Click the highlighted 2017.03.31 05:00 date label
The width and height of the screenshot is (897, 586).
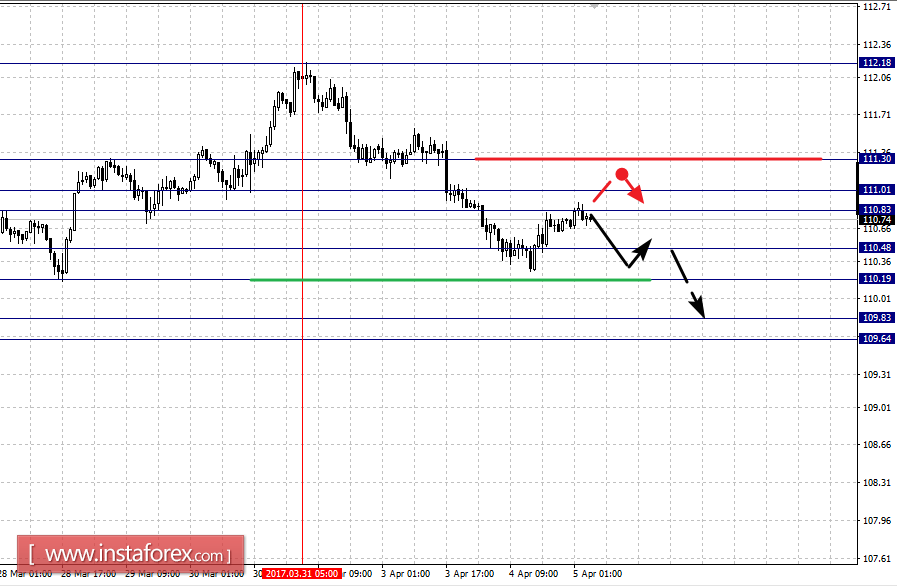[302, 573]
